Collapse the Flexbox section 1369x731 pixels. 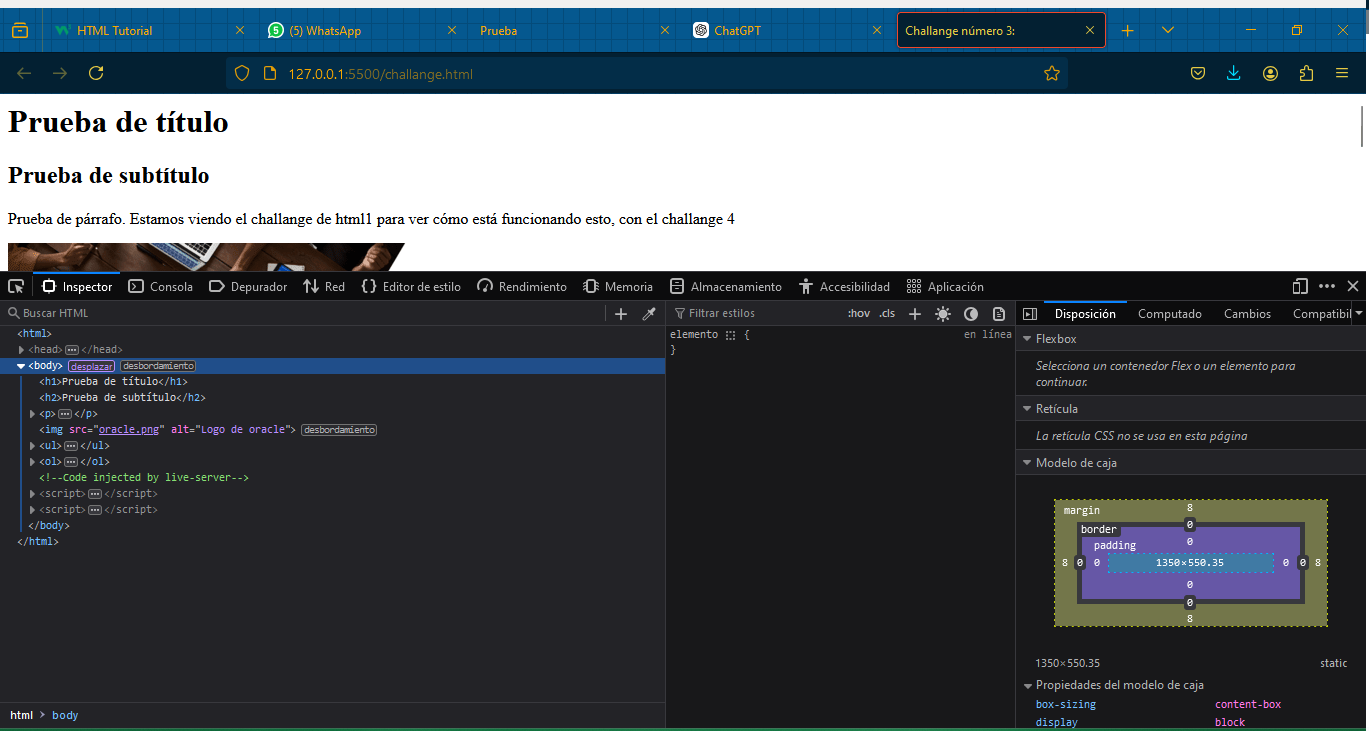(x=1026, y=339)
